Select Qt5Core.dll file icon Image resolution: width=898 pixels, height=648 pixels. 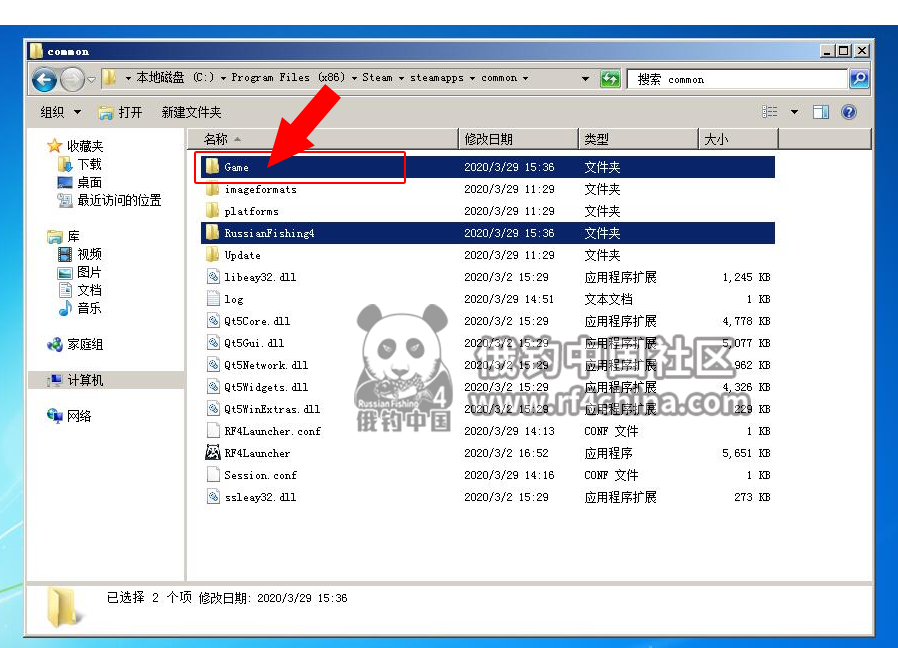coord(213,321)
